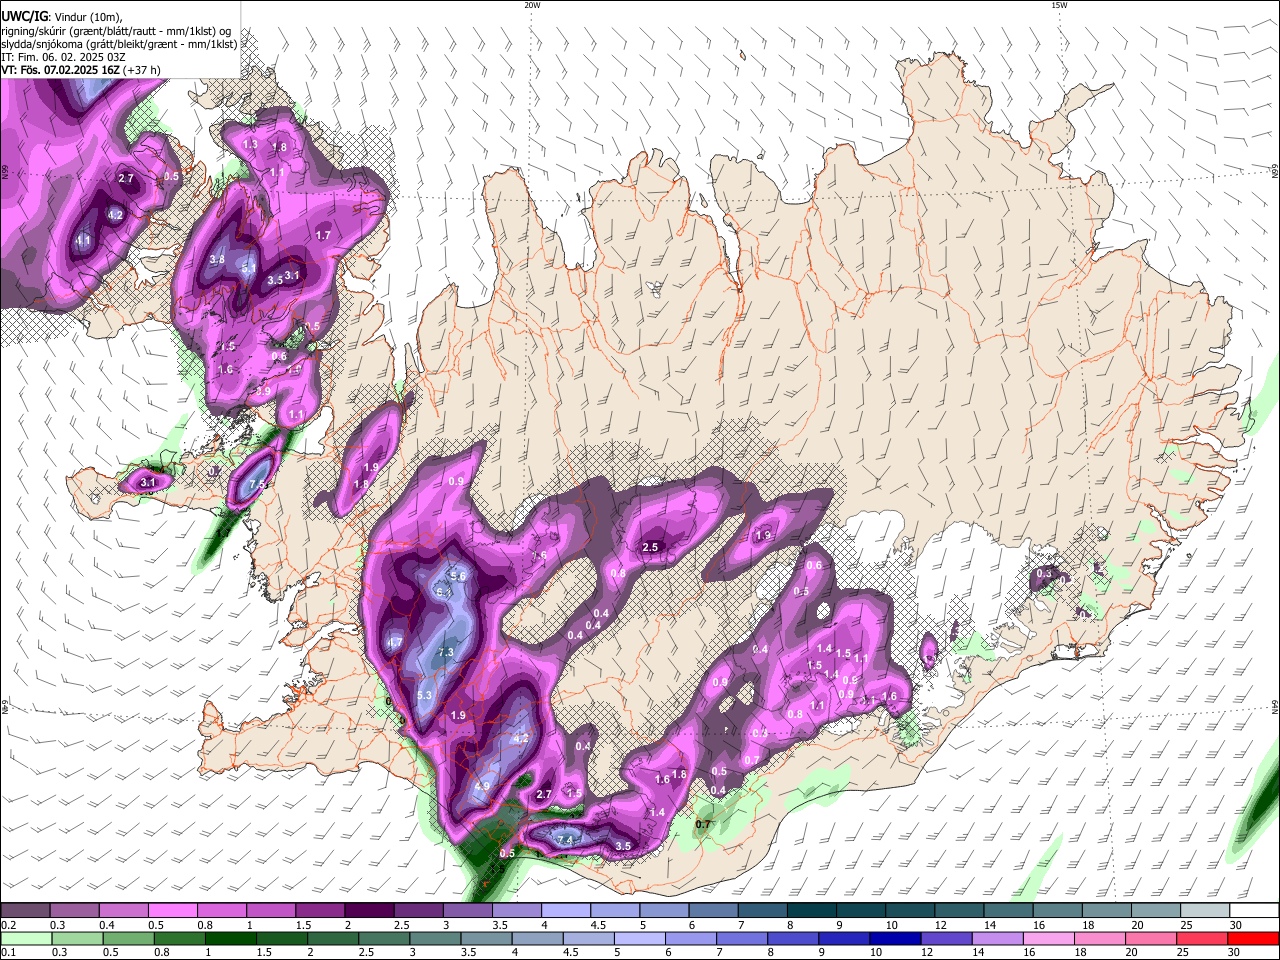
Task: Click darkest purple swatch between snow 2 and 2.5
Action: click(369, 910)
